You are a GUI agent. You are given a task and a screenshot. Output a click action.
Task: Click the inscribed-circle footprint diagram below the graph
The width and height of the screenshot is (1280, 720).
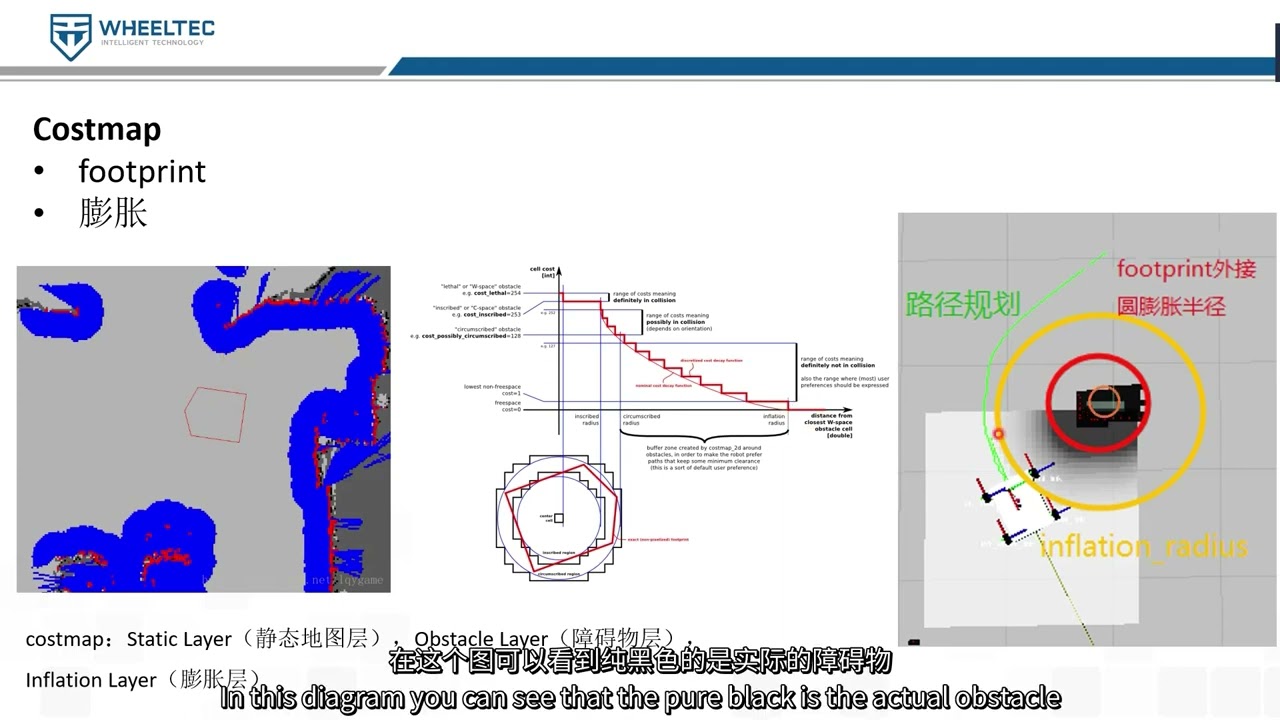[x=558, y=517]
